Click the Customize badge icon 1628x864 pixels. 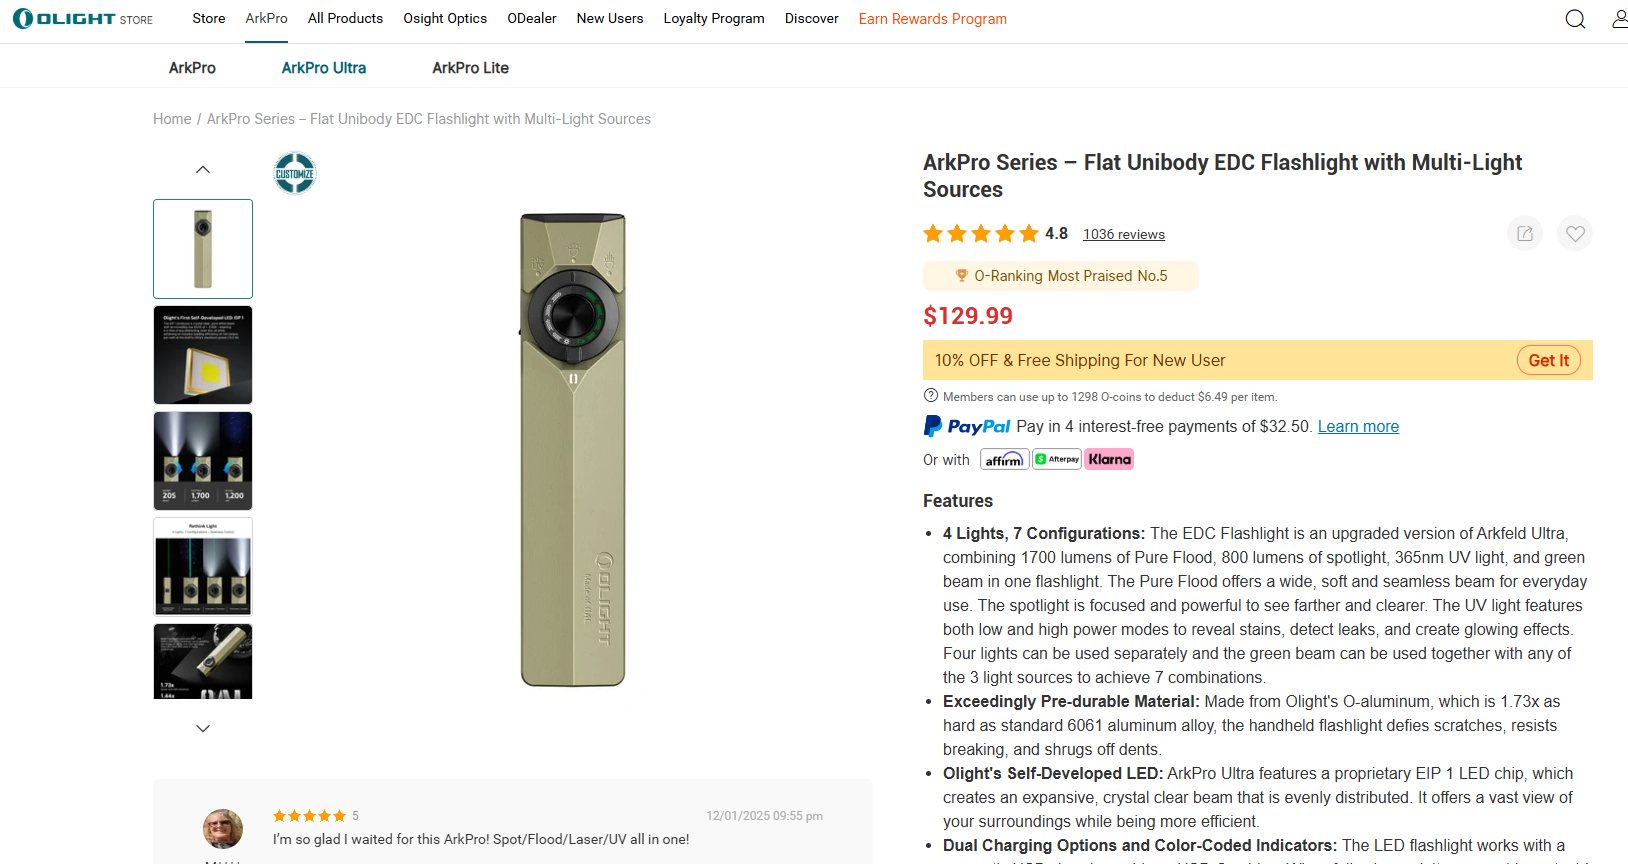[x=295, y=173]
